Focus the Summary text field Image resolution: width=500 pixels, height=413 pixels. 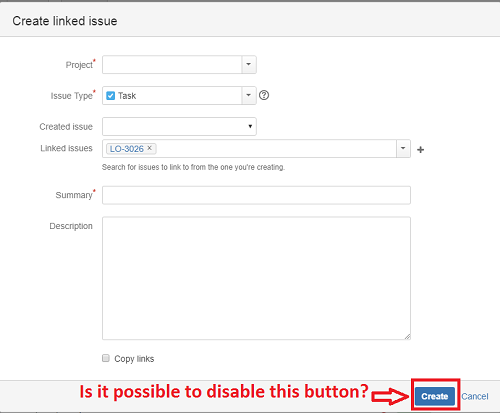(256, 195)
